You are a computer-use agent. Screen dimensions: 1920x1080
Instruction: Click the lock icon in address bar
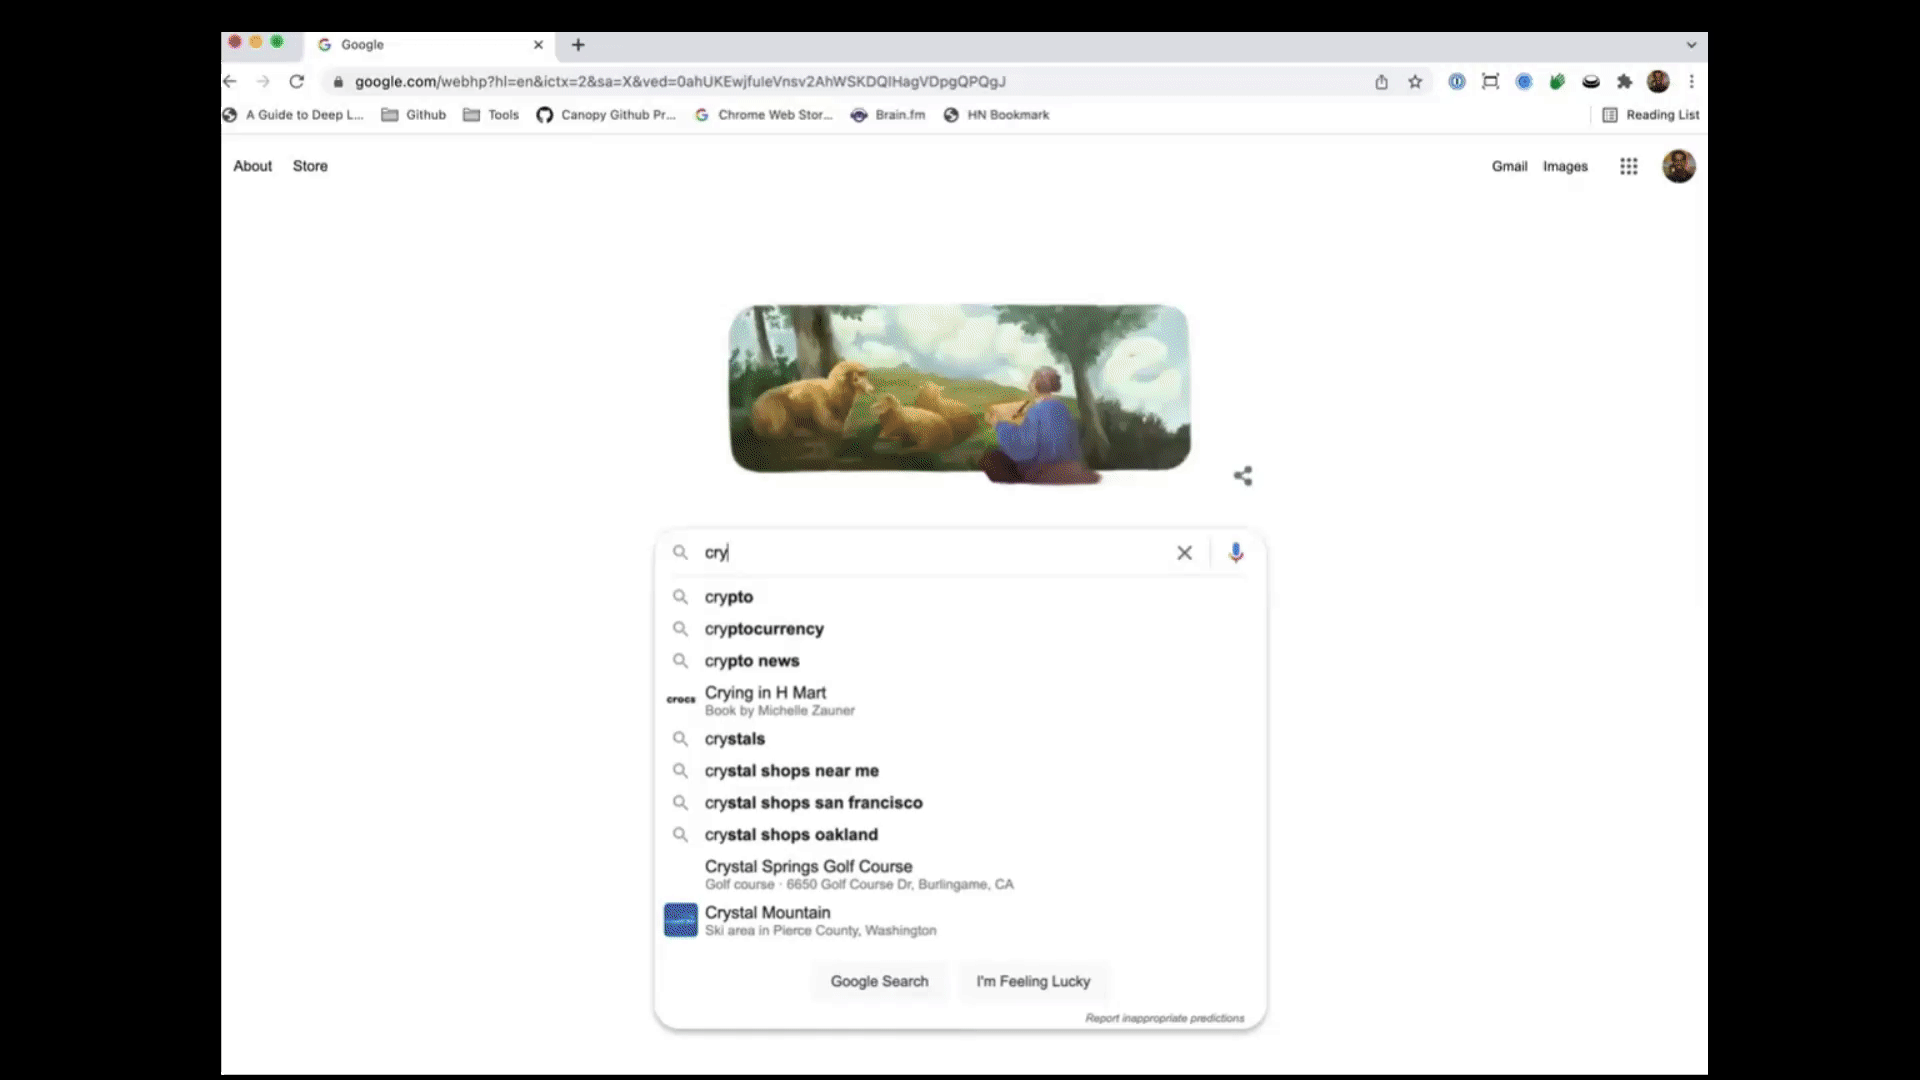(338, 82)
